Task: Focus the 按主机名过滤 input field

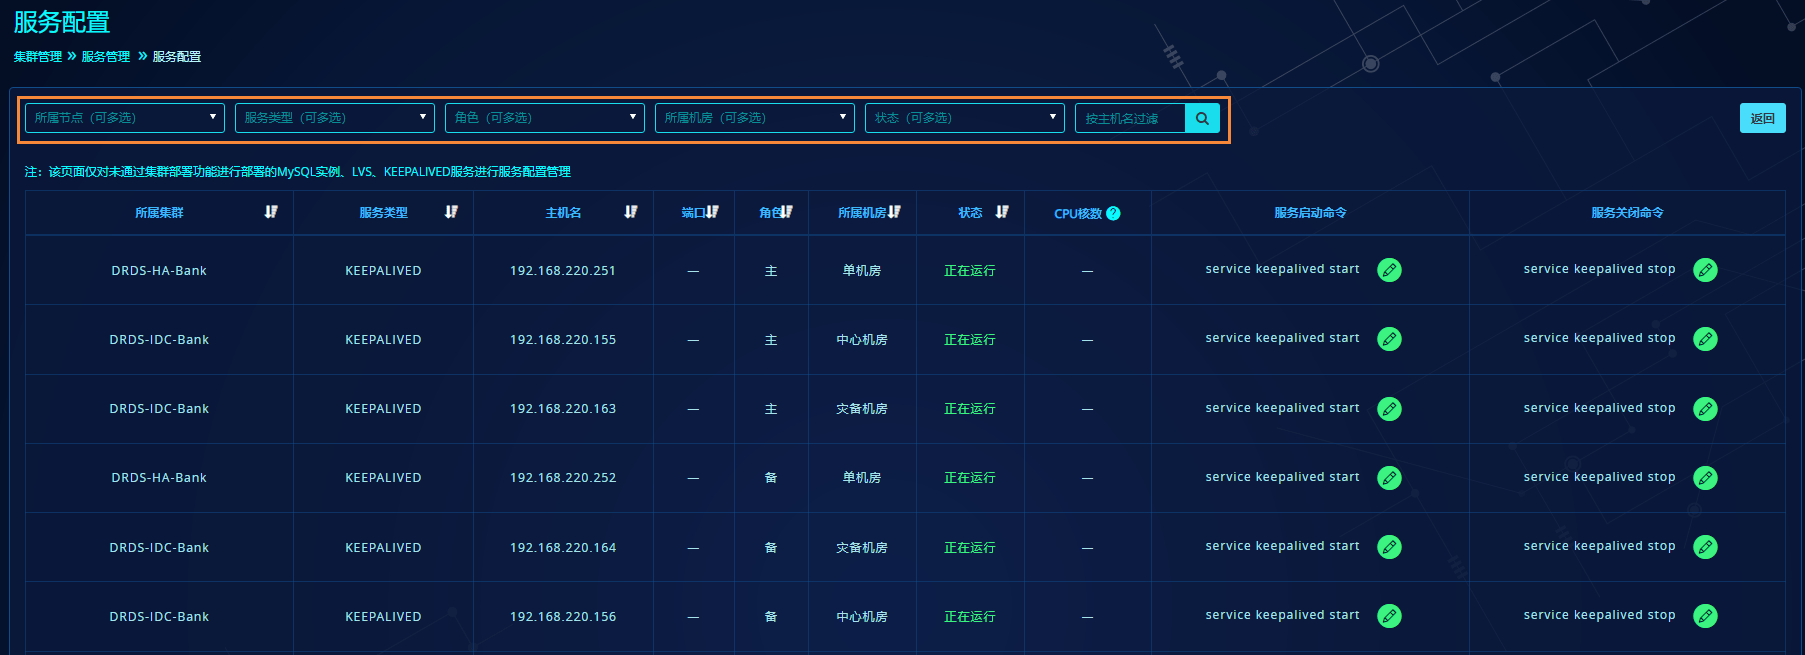Action: point(1130,118)
